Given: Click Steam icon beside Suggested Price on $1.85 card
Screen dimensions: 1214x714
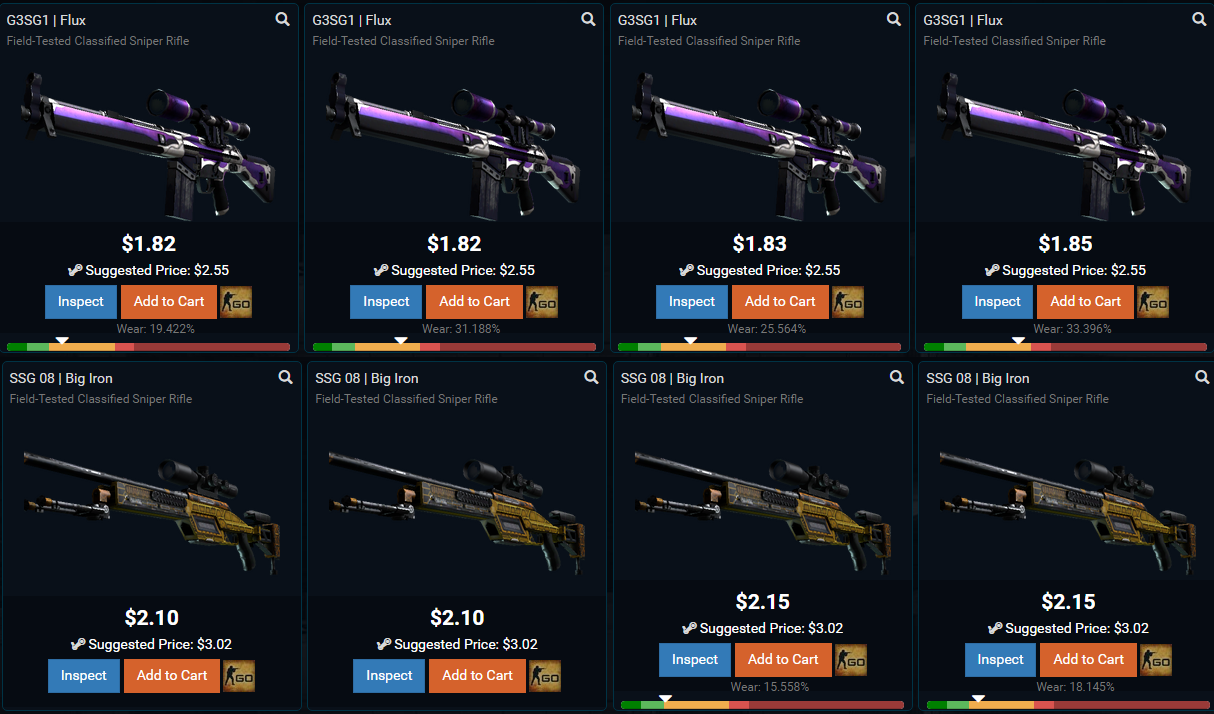Looking at the screenshot, I should 991,270.
